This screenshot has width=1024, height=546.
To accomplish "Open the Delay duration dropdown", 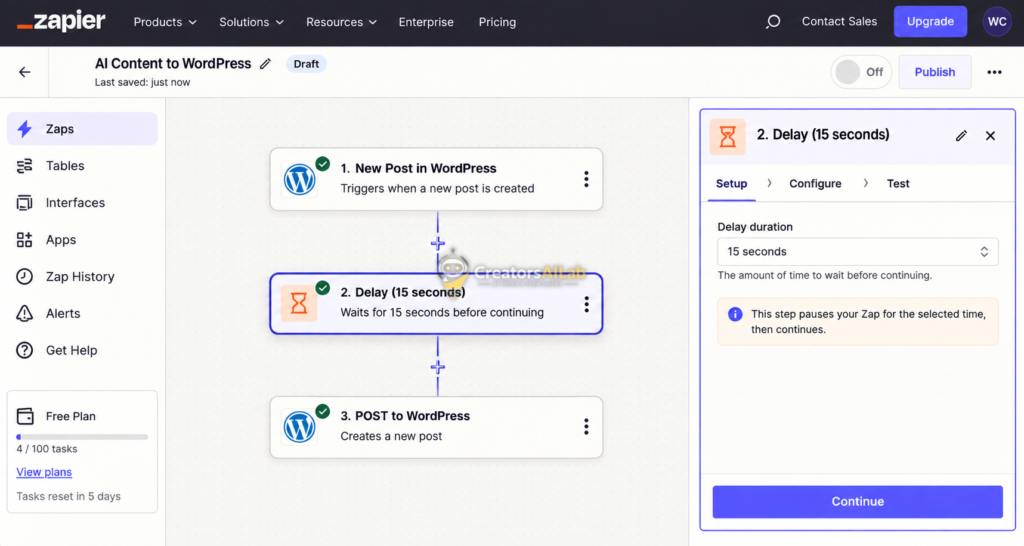I will pos(857,251).
